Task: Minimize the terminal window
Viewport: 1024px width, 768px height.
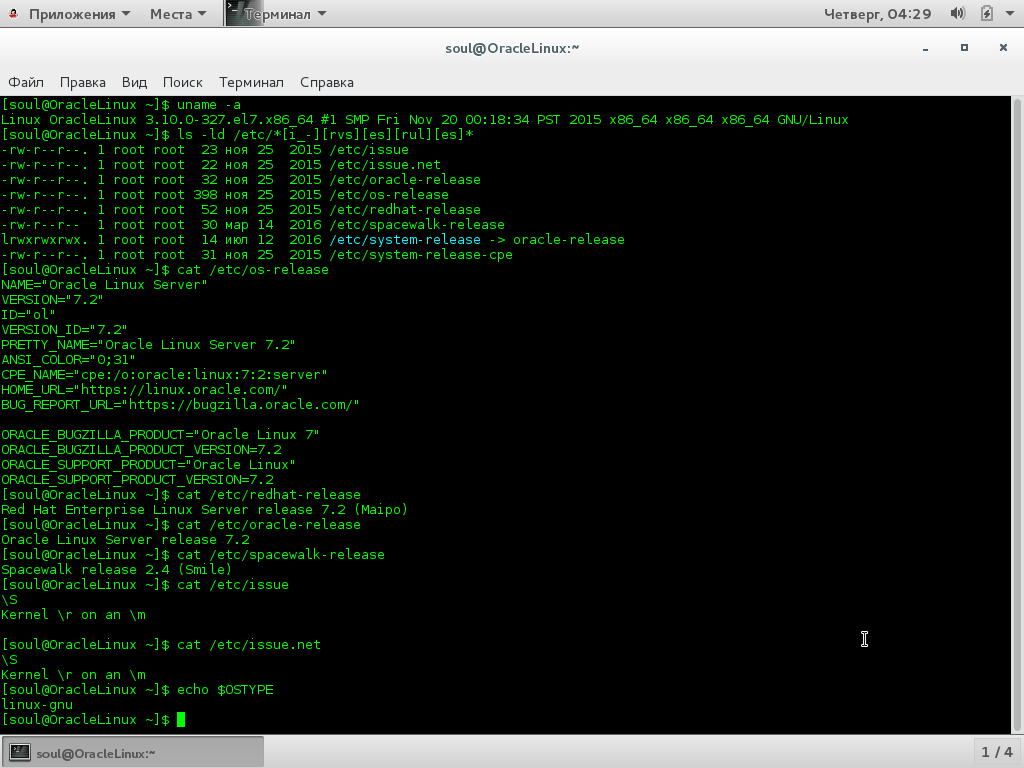Action: click(925, 48)
